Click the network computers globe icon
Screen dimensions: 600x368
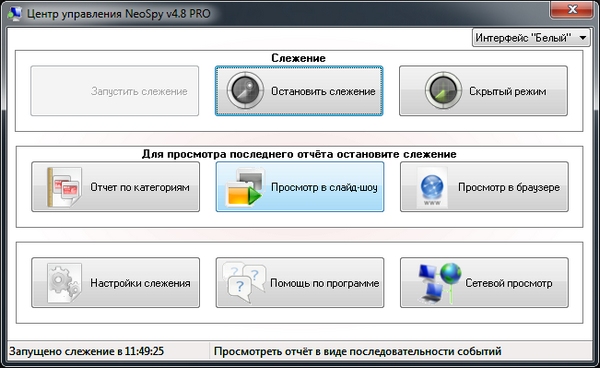[439, 283]
